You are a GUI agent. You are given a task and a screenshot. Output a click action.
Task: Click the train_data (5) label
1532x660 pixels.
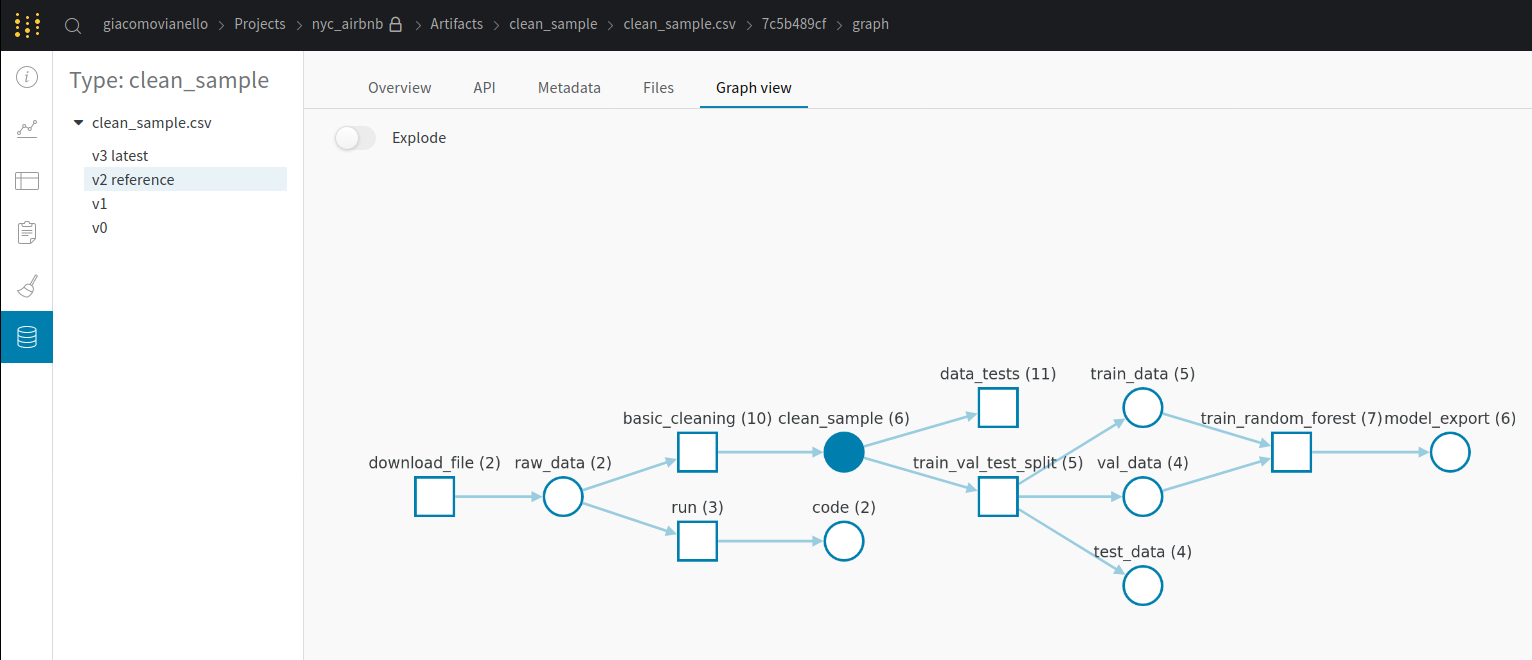[1143, 374]
